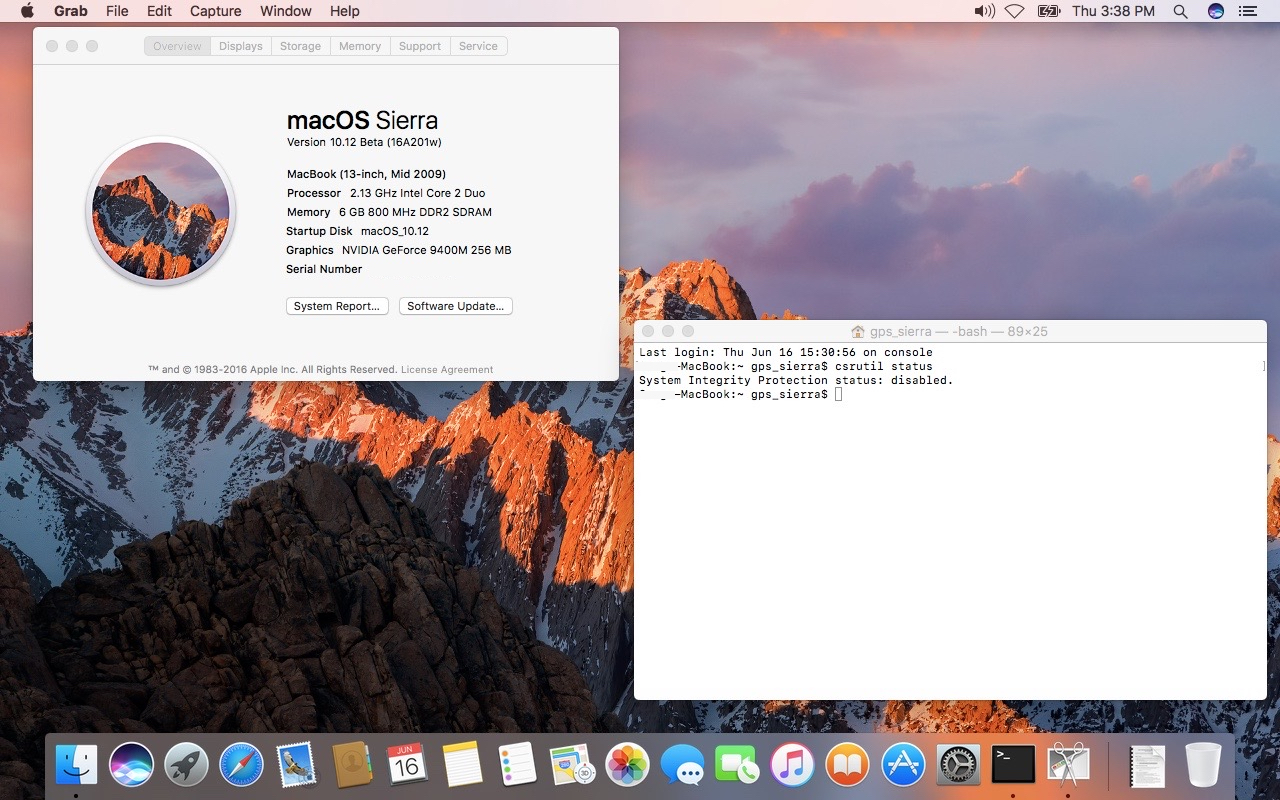Image resolution: width=1280 pixels, height=800 pixels.
Task: Open Calendar icon showing Jun 16
Action: pyautogui.click(x=407, y=765)
